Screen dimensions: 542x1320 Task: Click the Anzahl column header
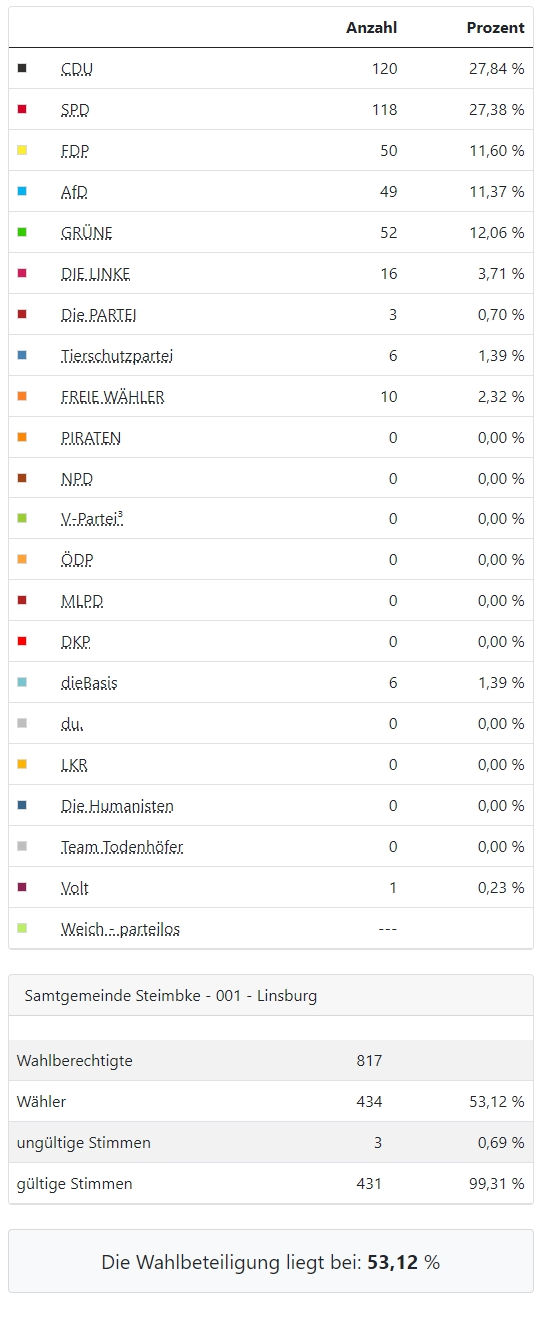[372, 28]
